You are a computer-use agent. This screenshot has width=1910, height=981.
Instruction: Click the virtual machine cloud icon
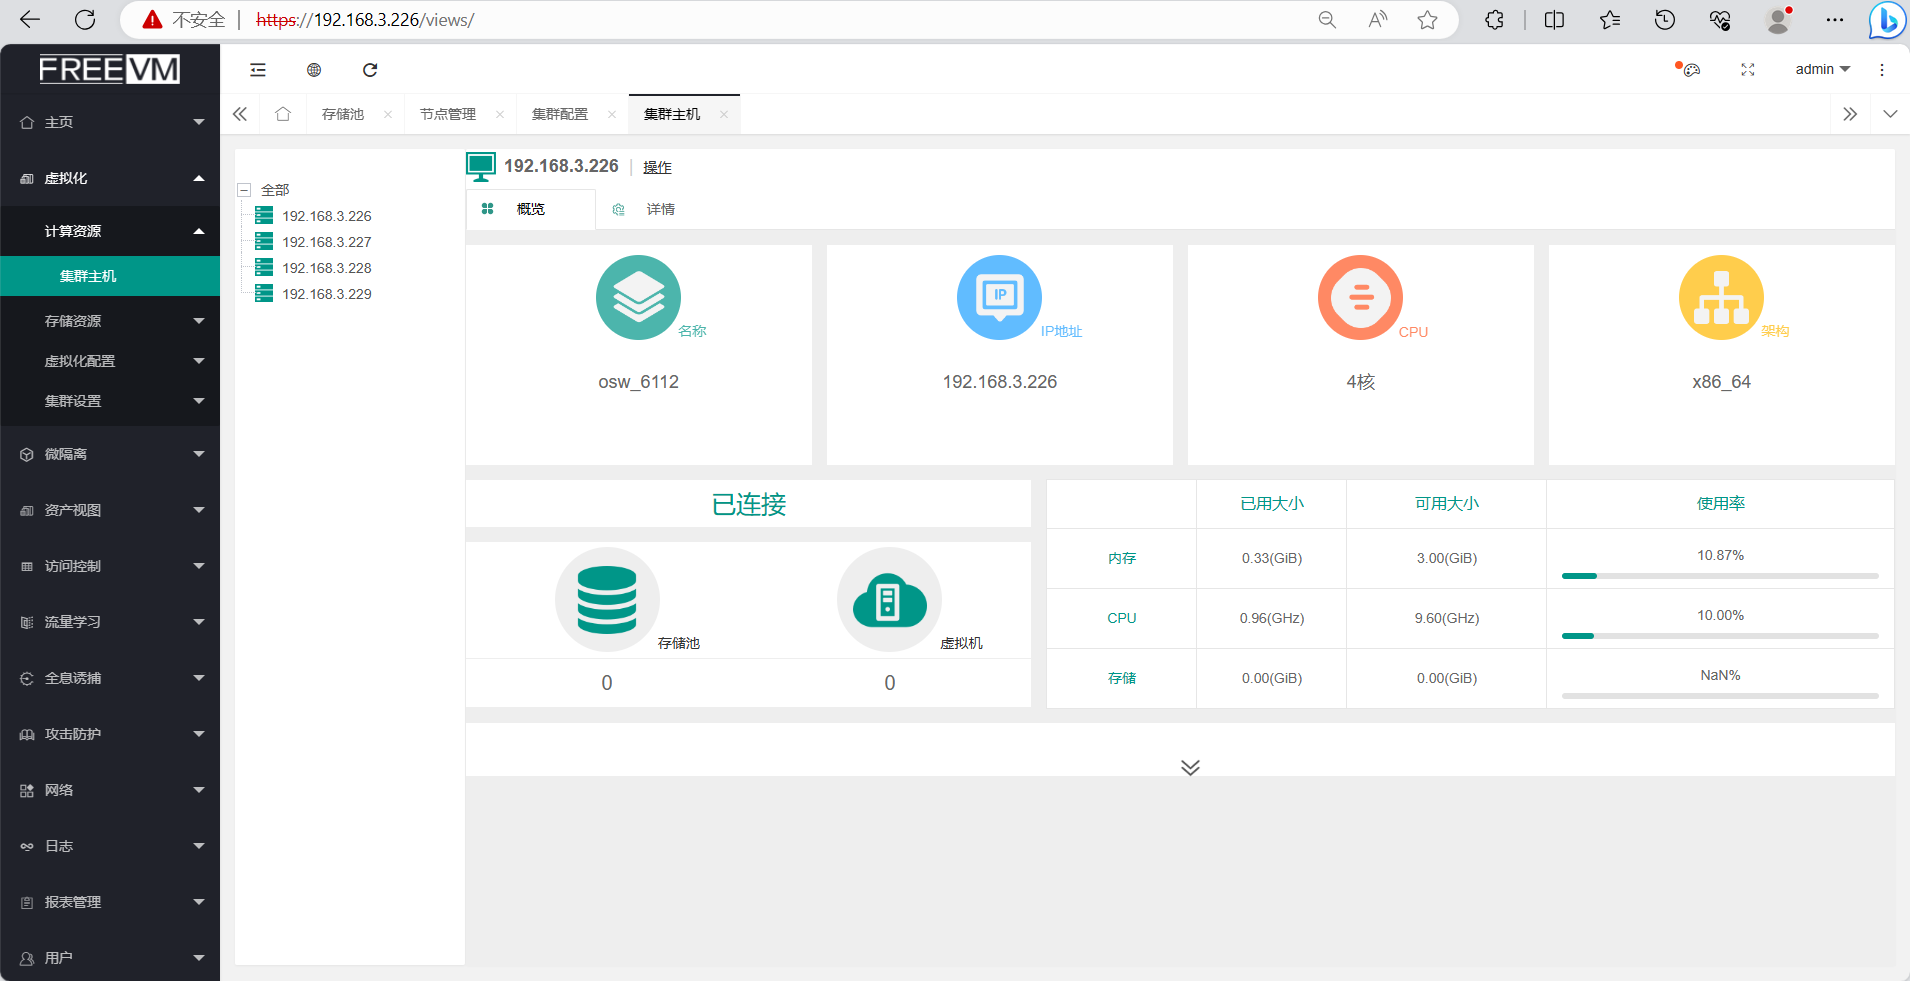(x=889, y=600)
